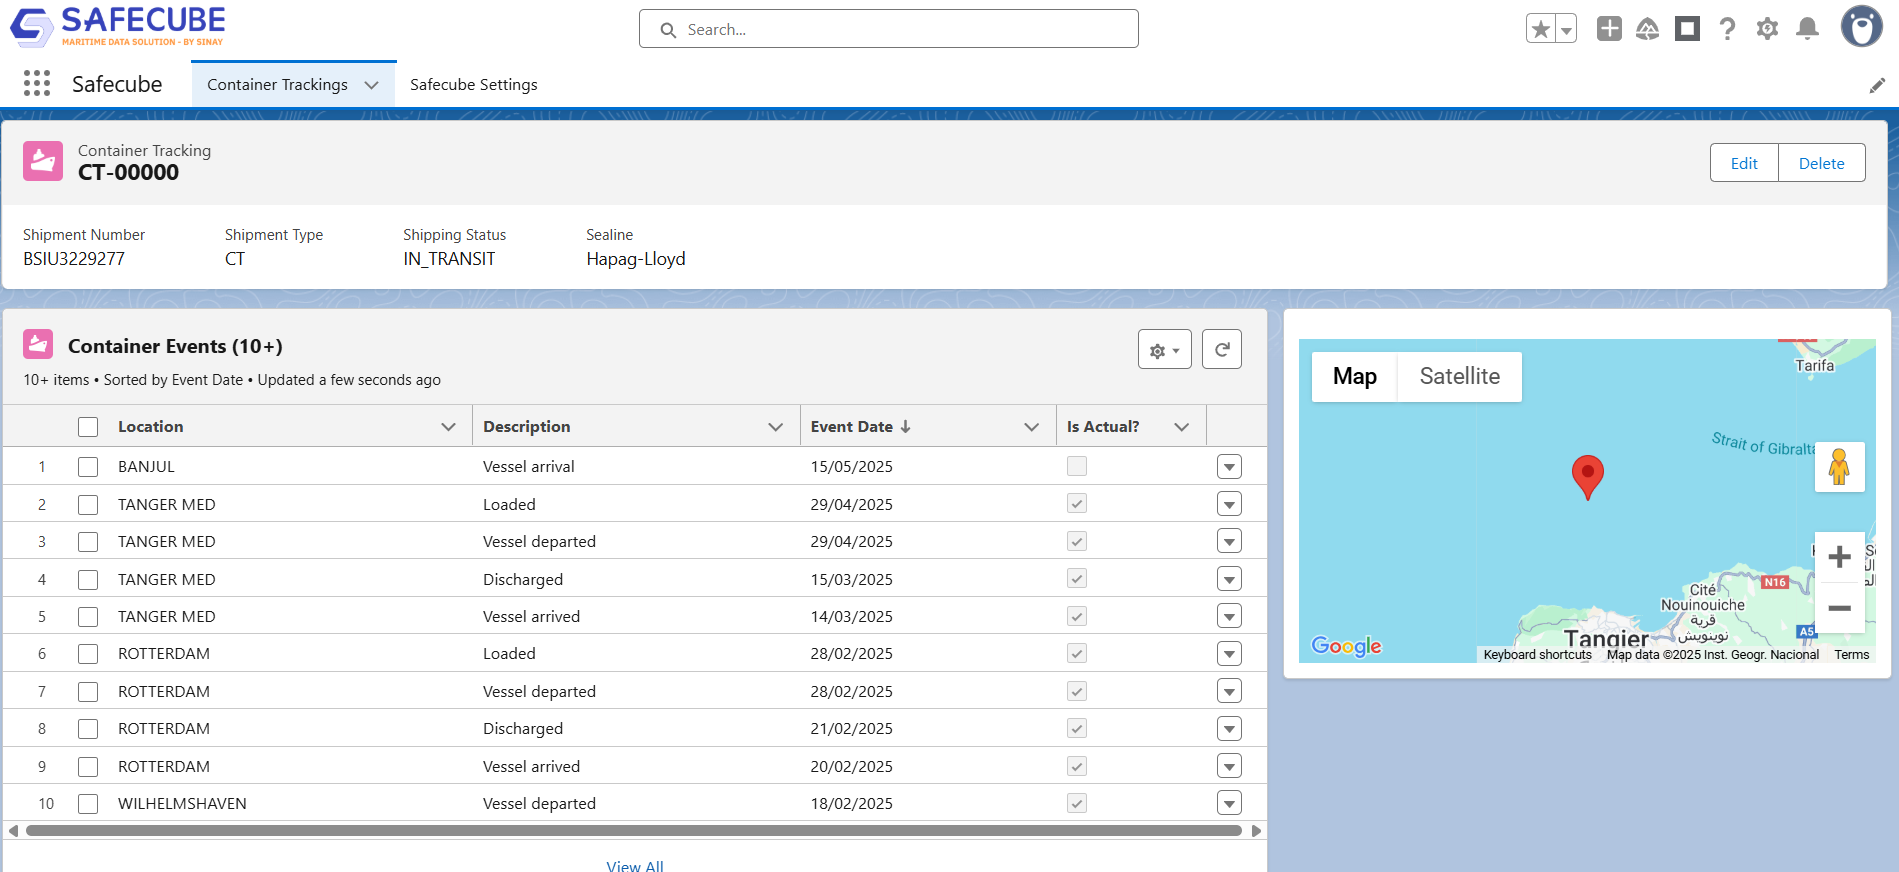Open Container Events (10+) link

tap(175, 346)
